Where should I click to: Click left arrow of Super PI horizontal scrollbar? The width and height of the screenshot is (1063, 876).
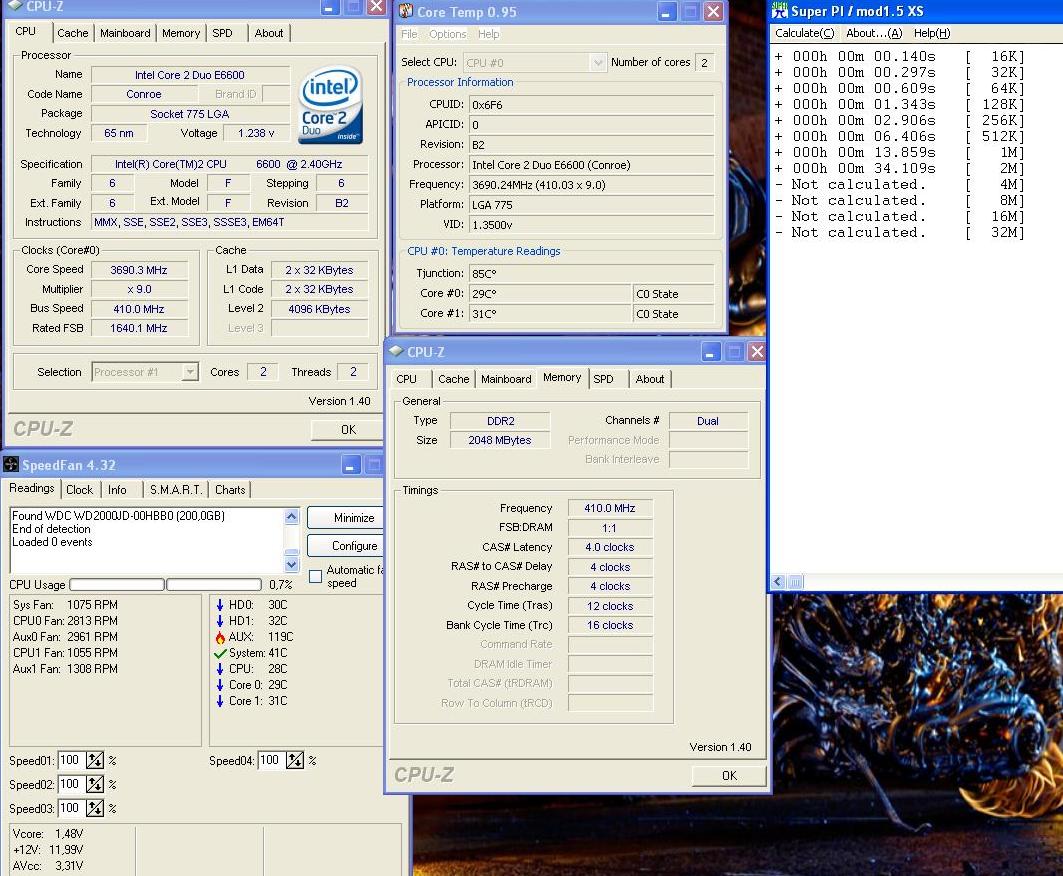click(x=778, y=582)
